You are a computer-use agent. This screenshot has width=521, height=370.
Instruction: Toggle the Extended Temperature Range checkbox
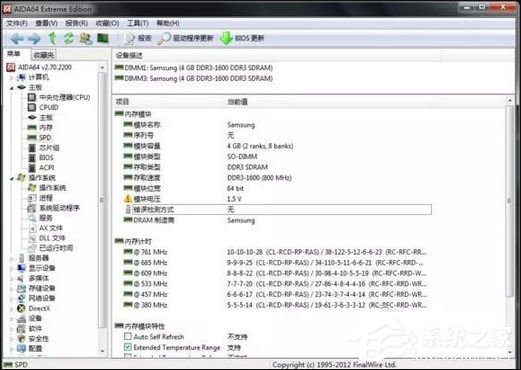[128, 347]
